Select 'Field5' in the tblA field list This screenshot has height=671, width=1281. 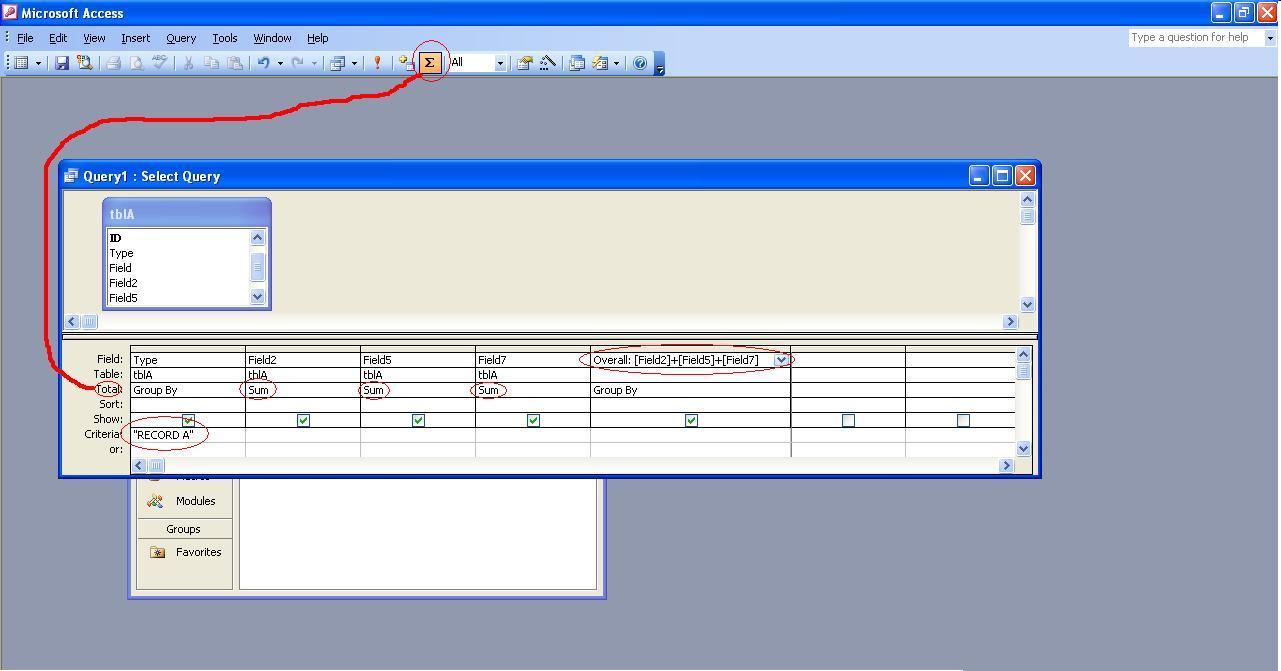(x=123, y=298)
